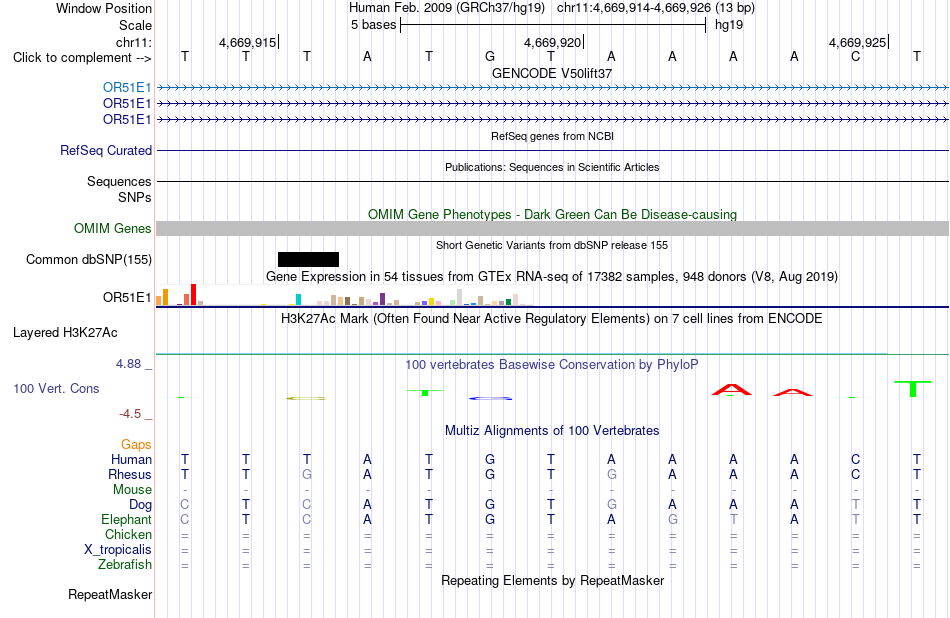950x618 pixels.
Task: Click the Common dbSNP(155) black variant block
Action: (x=308, y=259)
